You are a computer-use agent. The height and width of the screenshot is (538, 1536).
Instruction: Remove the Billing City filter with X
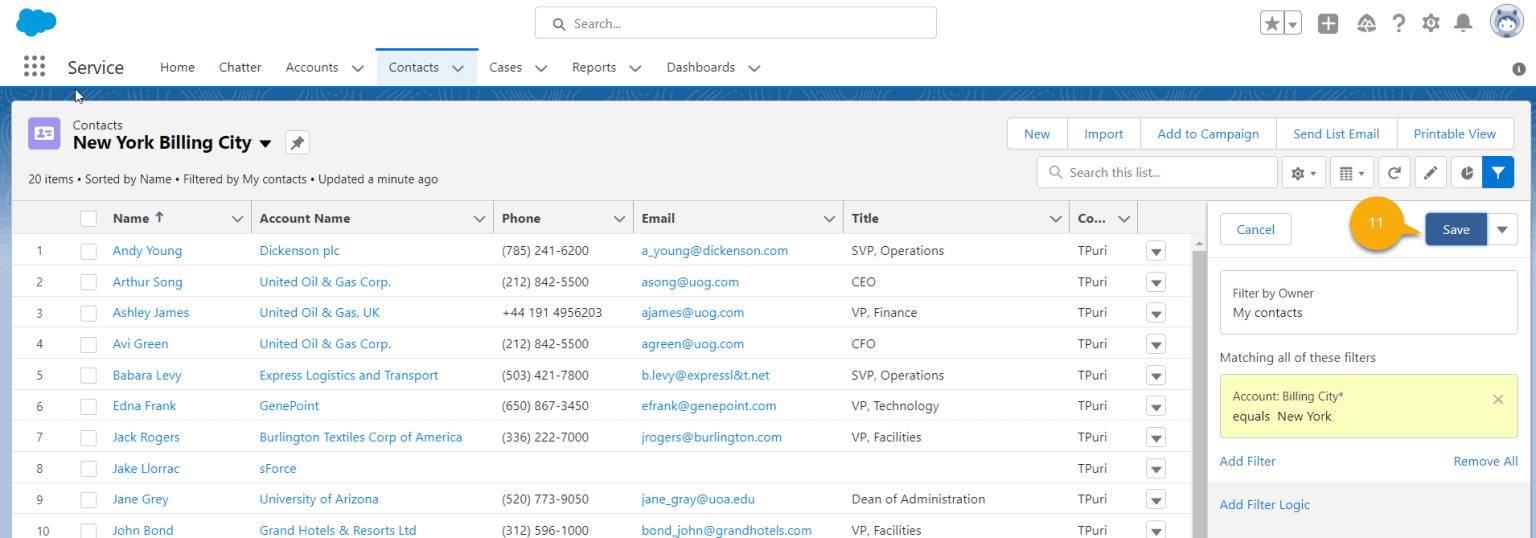(1498, 400)
